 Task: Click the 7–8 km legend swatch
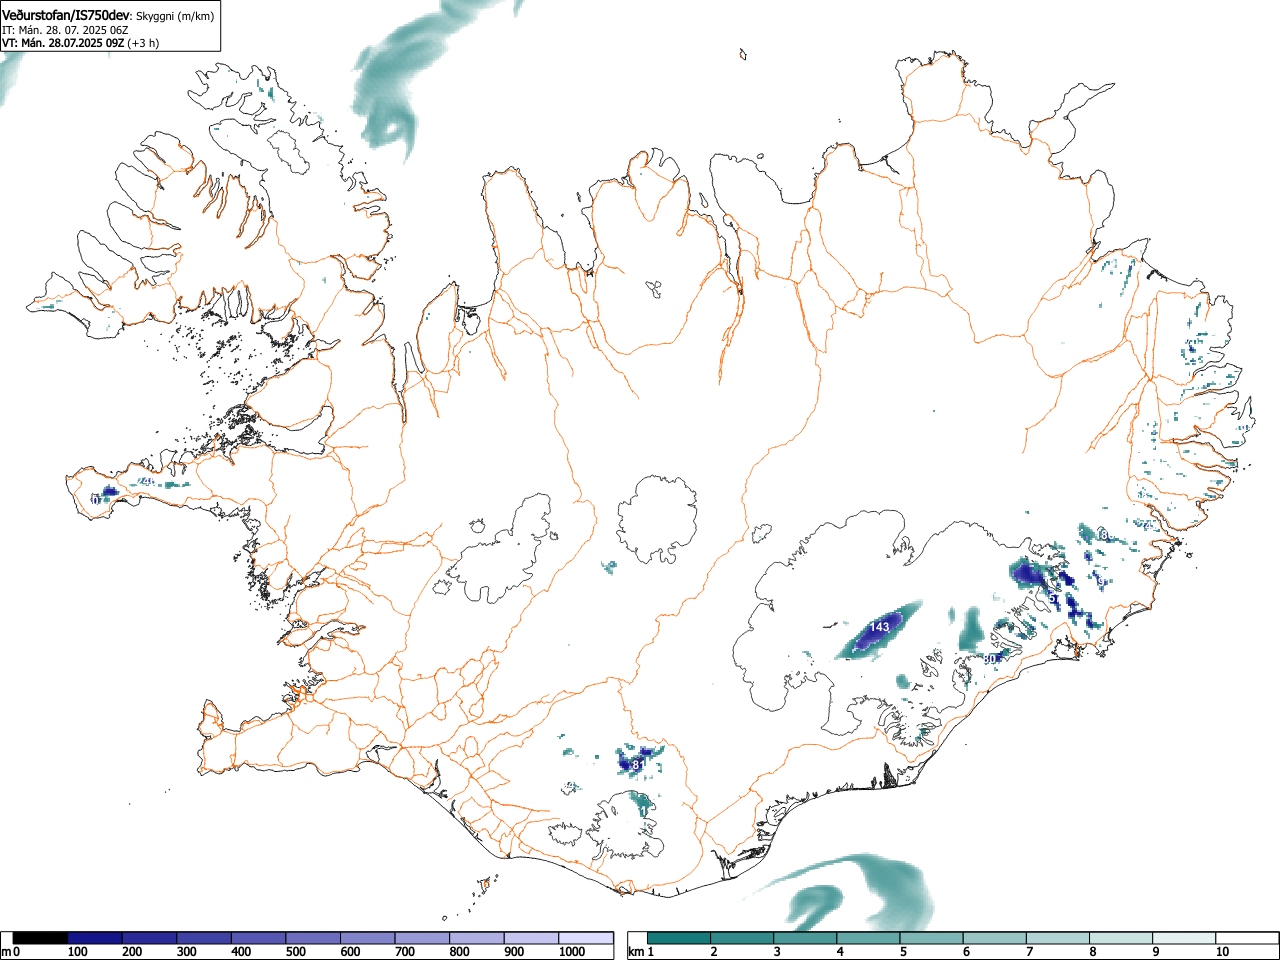tap(1057, 938)
